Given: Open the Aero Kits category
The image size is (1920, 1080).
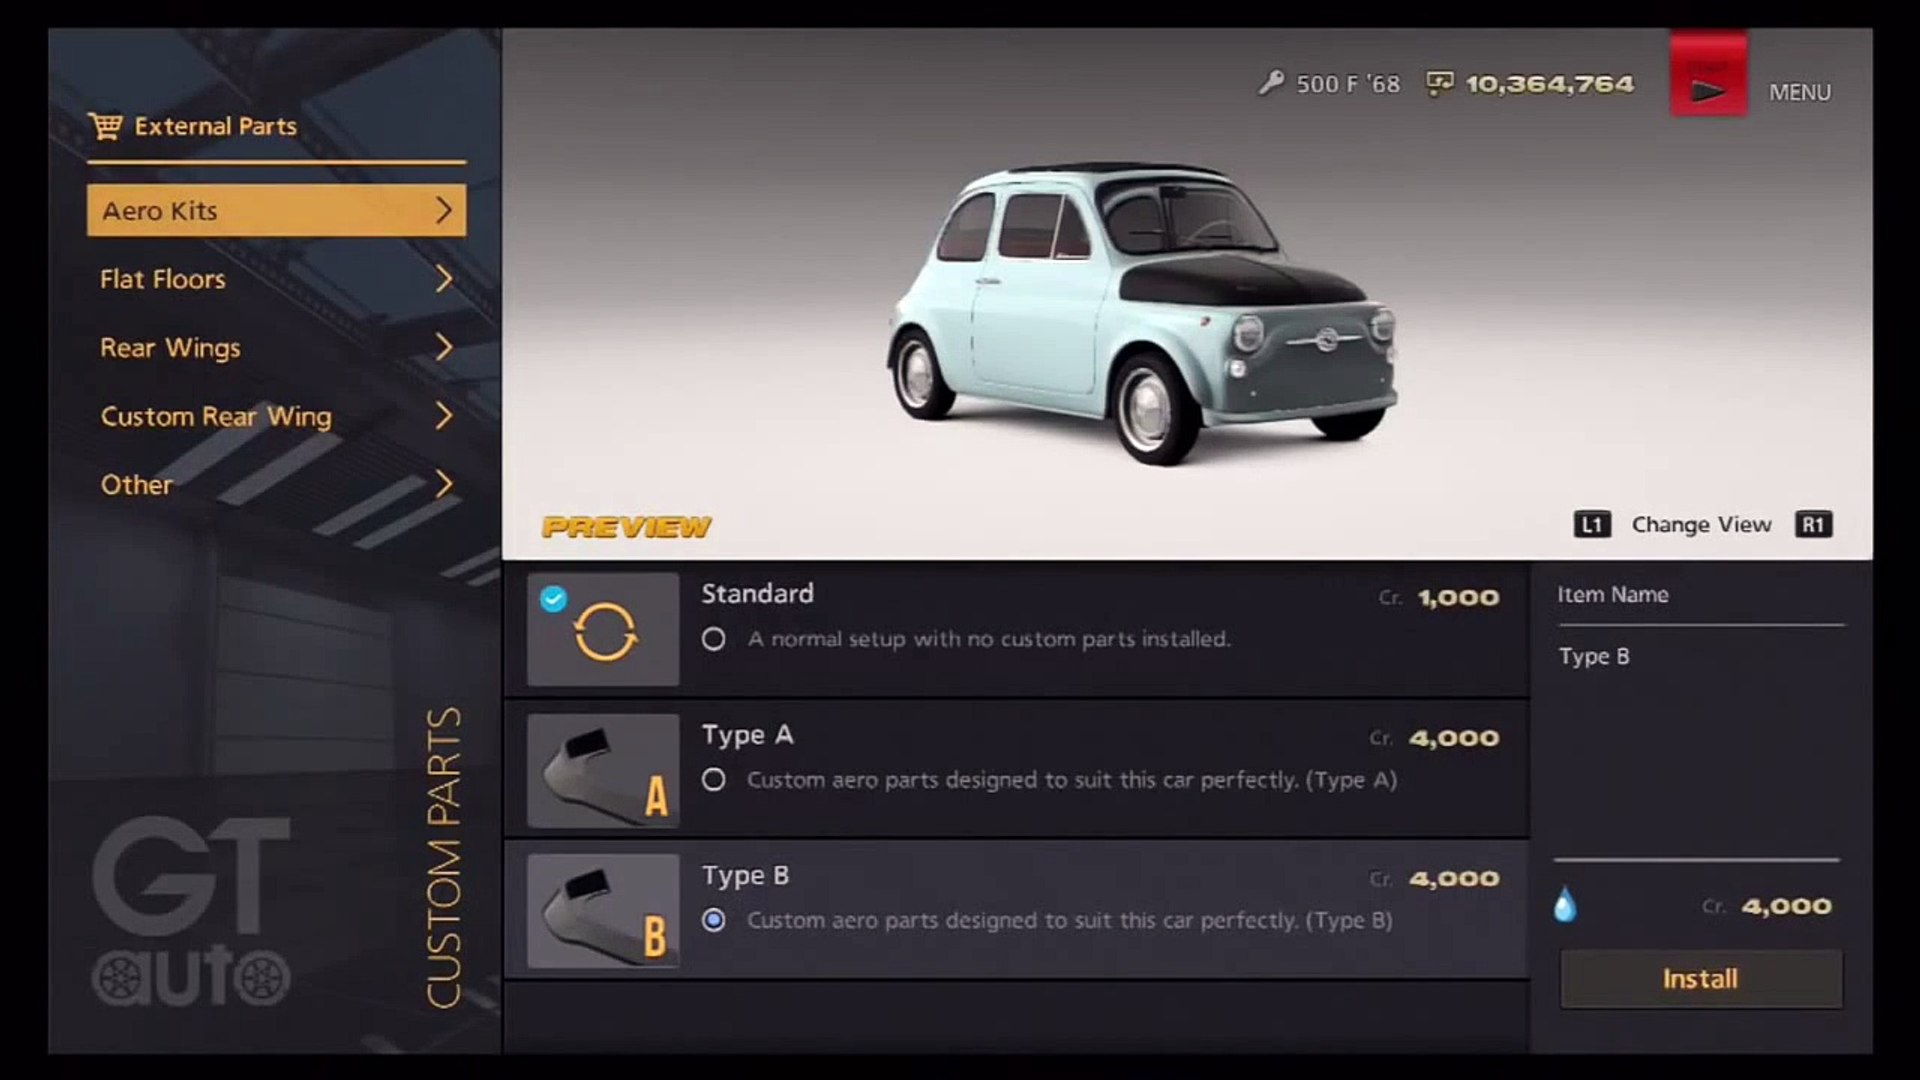Looking at the screenshot, I should pos(276,210).
